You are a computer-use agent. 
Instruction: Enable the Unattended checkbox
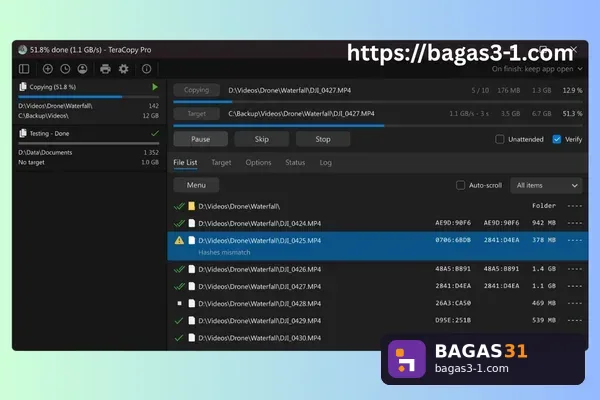coord(499,139)
